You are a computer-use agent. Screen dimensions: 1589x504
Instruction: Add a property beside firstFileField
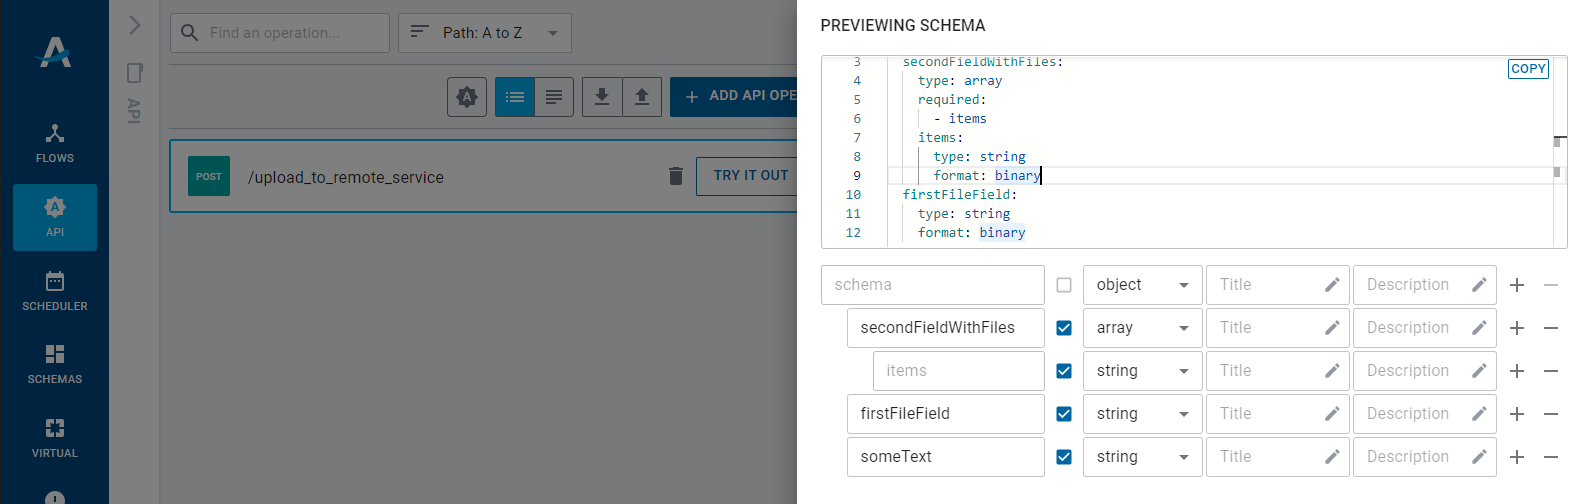1517,414
